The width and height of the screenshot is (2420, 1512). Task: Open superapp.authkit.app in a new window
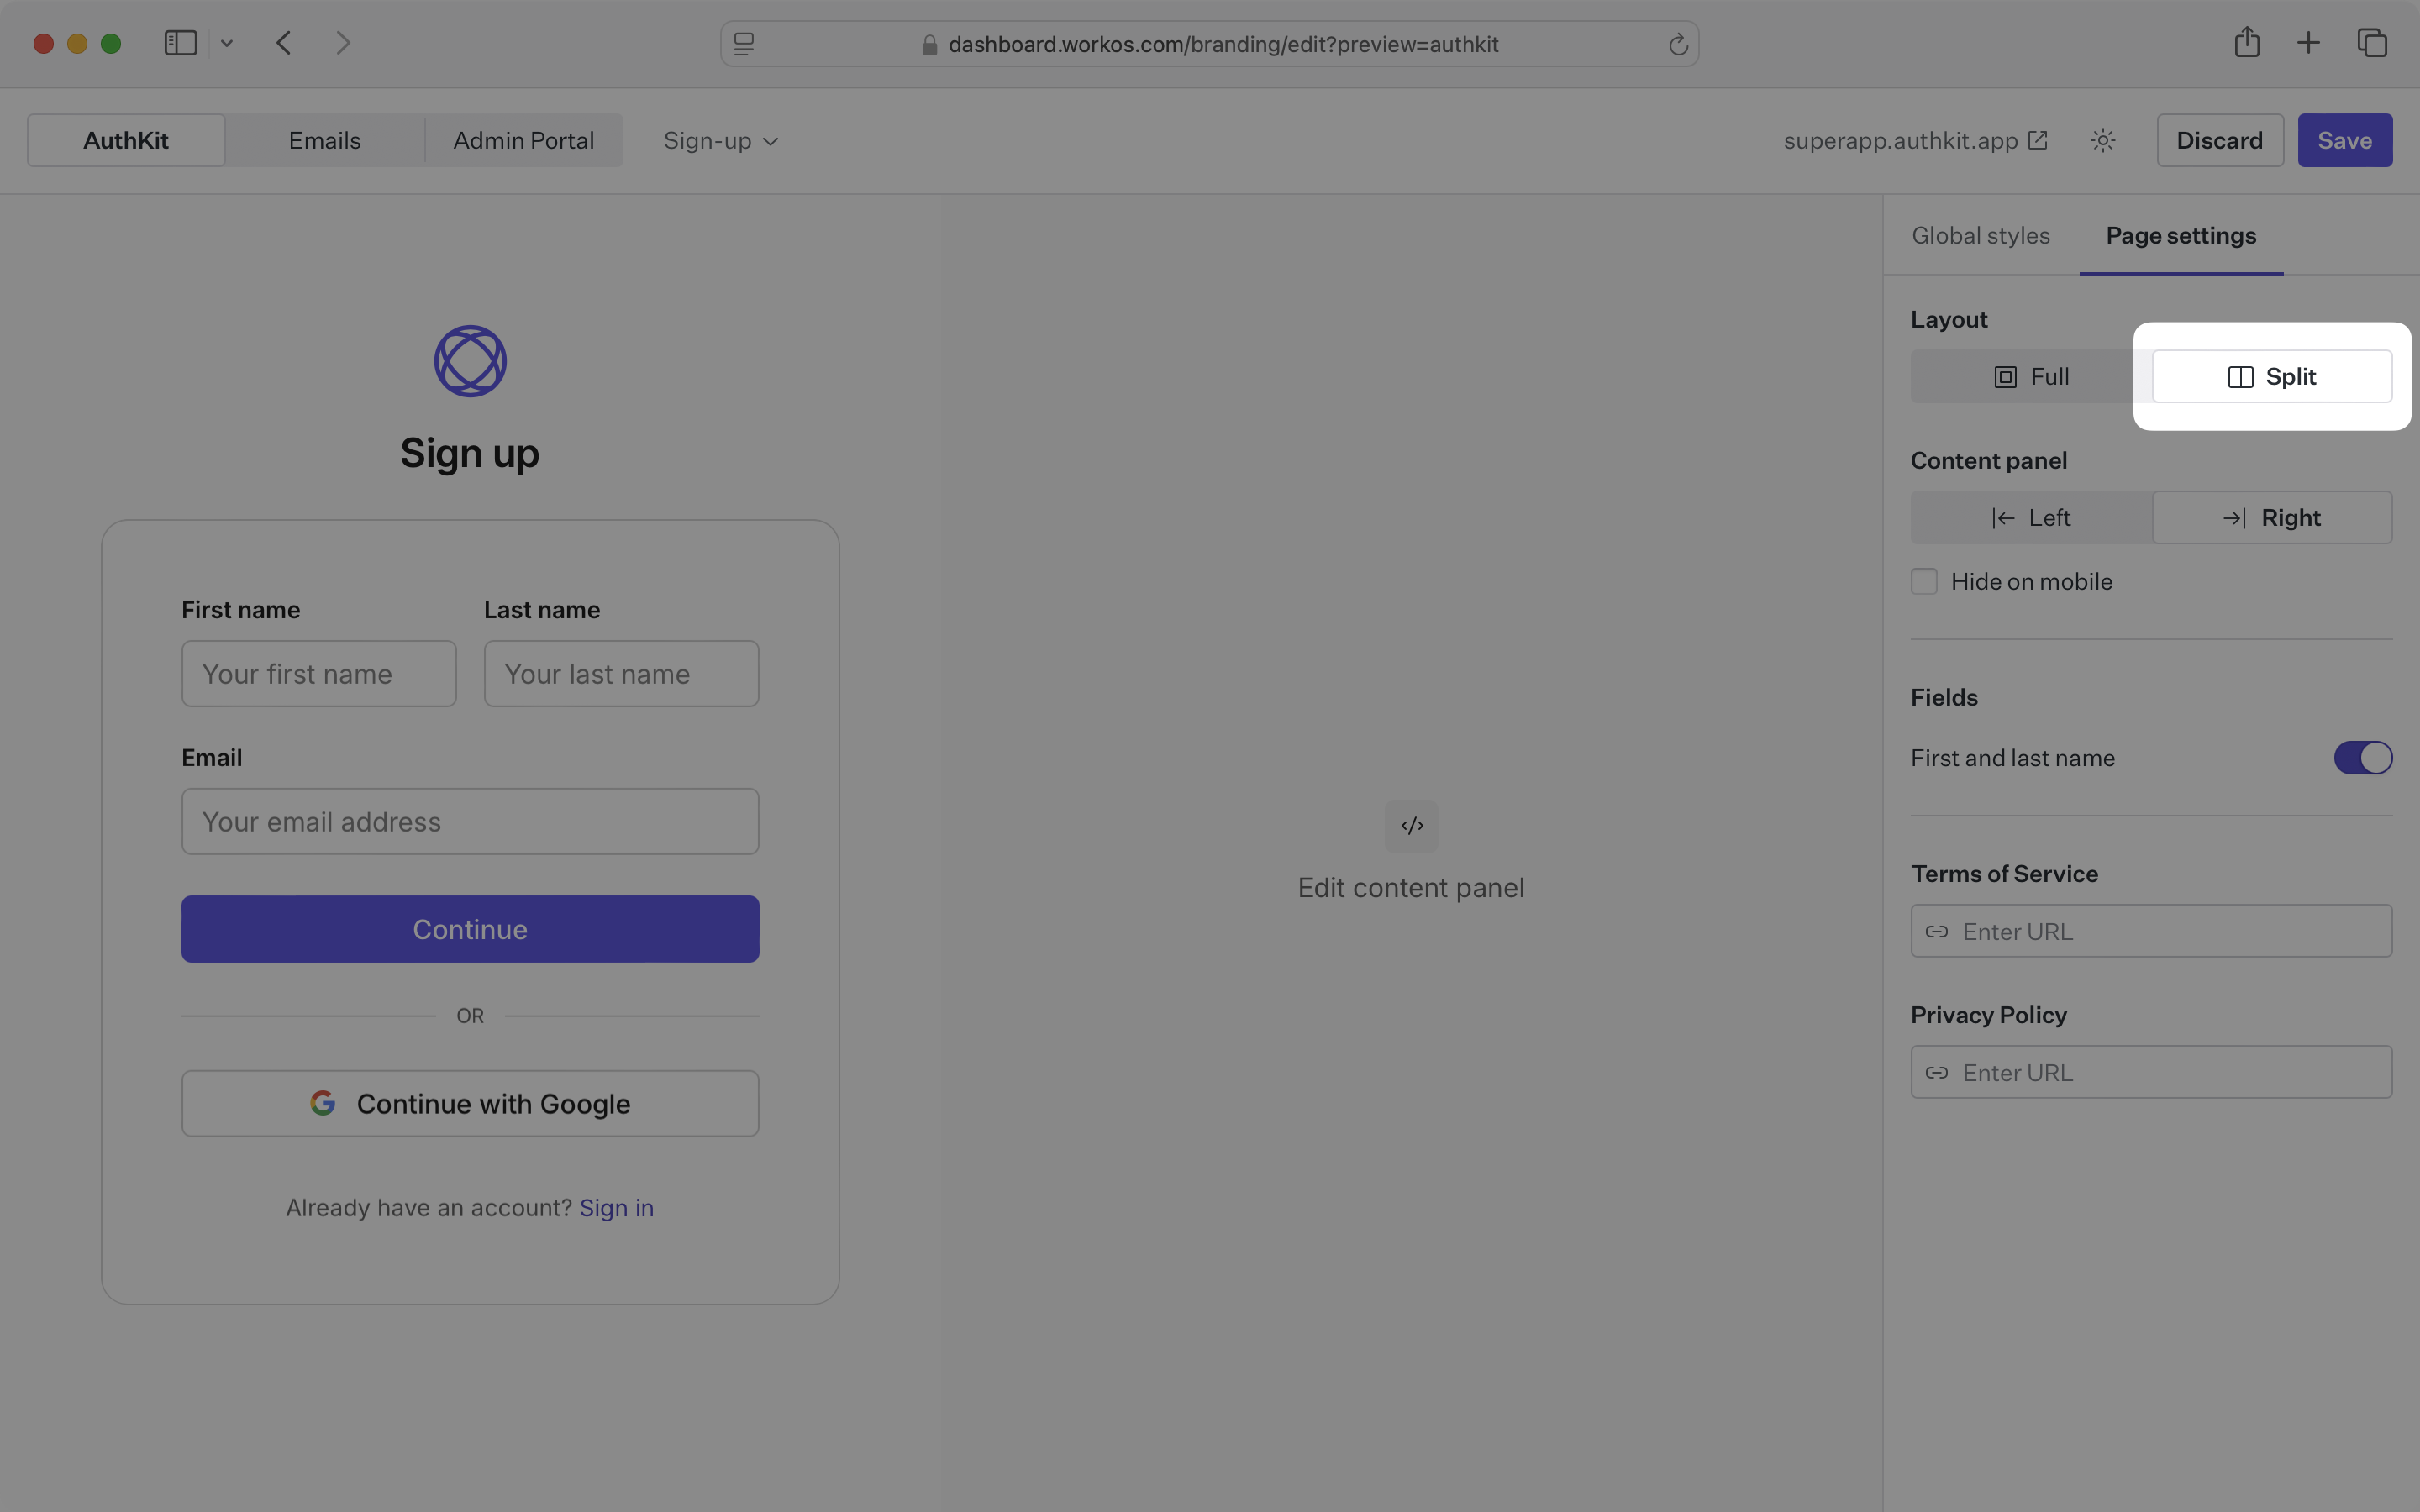point(2037,140)
